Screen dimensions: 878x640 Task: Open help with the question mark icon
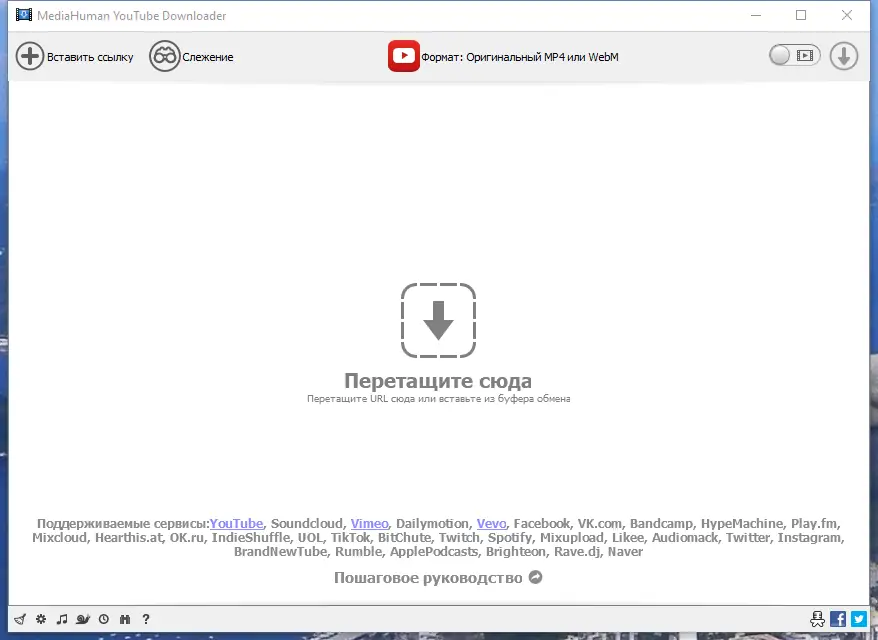[145, 619]
